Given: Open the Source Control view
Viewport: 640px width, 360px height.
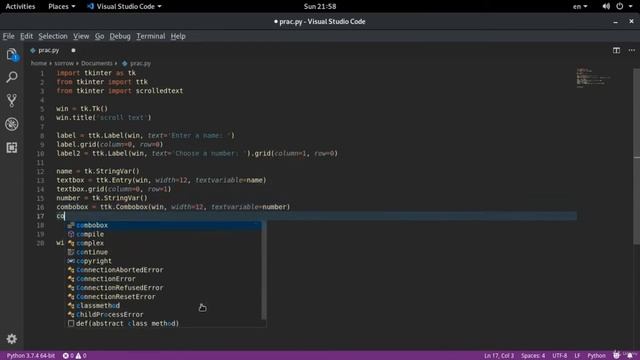Looking at the screenshot, I should click(x=11, y=100).
